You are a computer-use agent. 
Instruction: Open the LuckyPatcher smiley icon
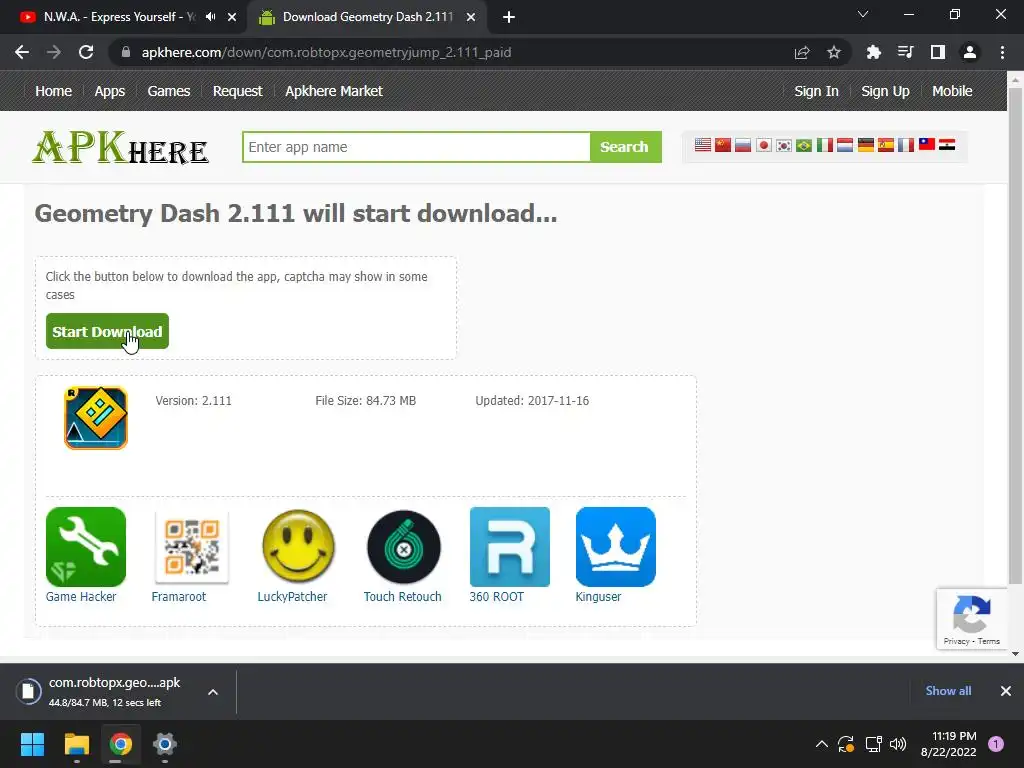(x=298, y=547)
